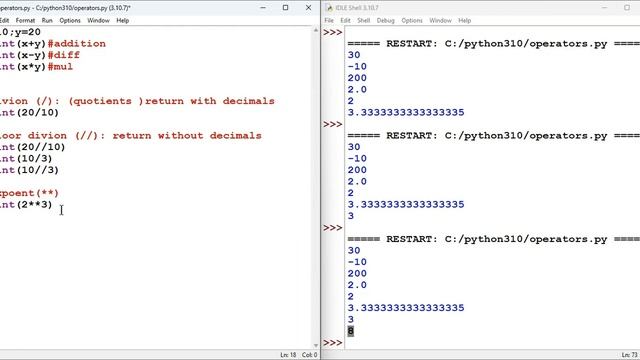Click the IDLE Shell Python icon in title bar
Viewport: 640px width, 360px height.
click(329, 8)
